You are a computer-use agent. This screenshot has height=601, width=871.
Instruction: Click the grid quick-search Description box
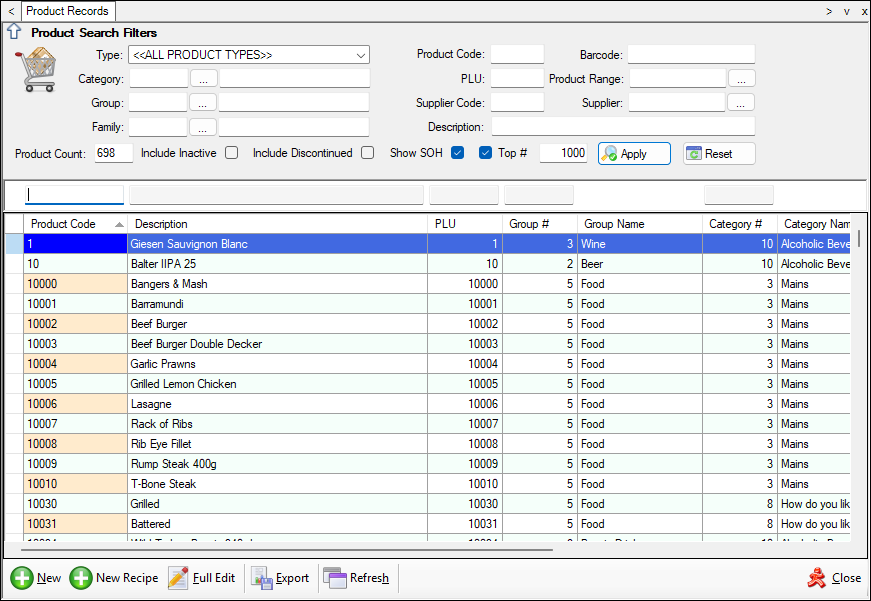click(x=277, y=195)
